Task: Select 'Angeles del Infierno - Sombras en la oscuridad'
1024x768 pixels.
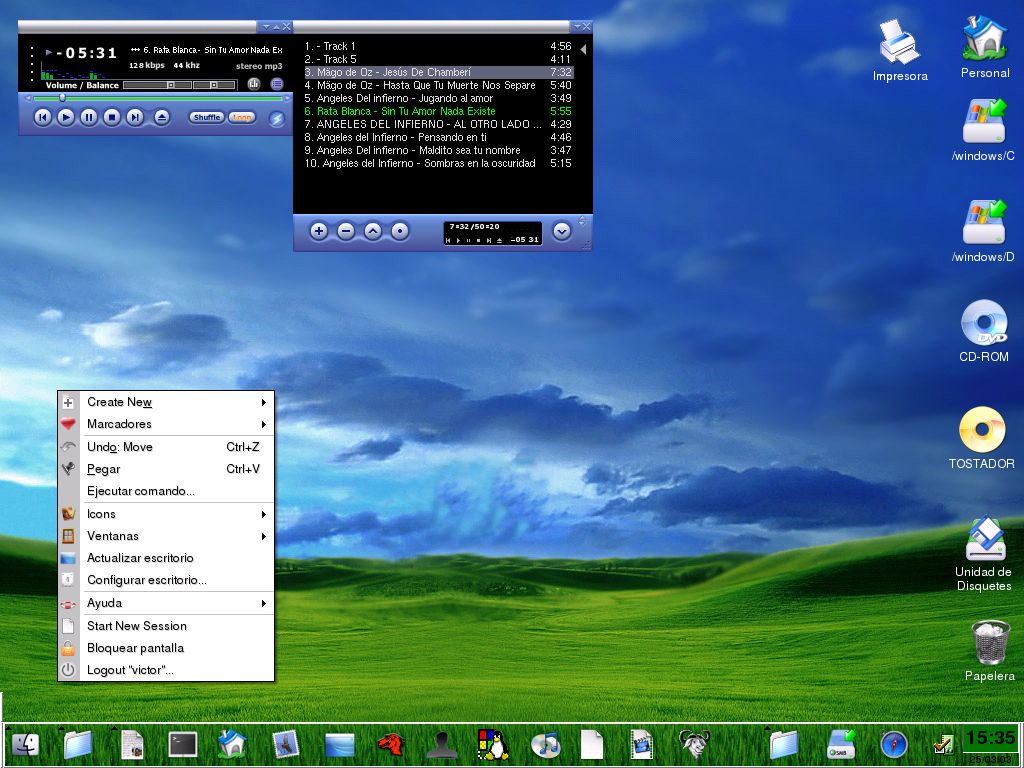Action: coord(438,163)
